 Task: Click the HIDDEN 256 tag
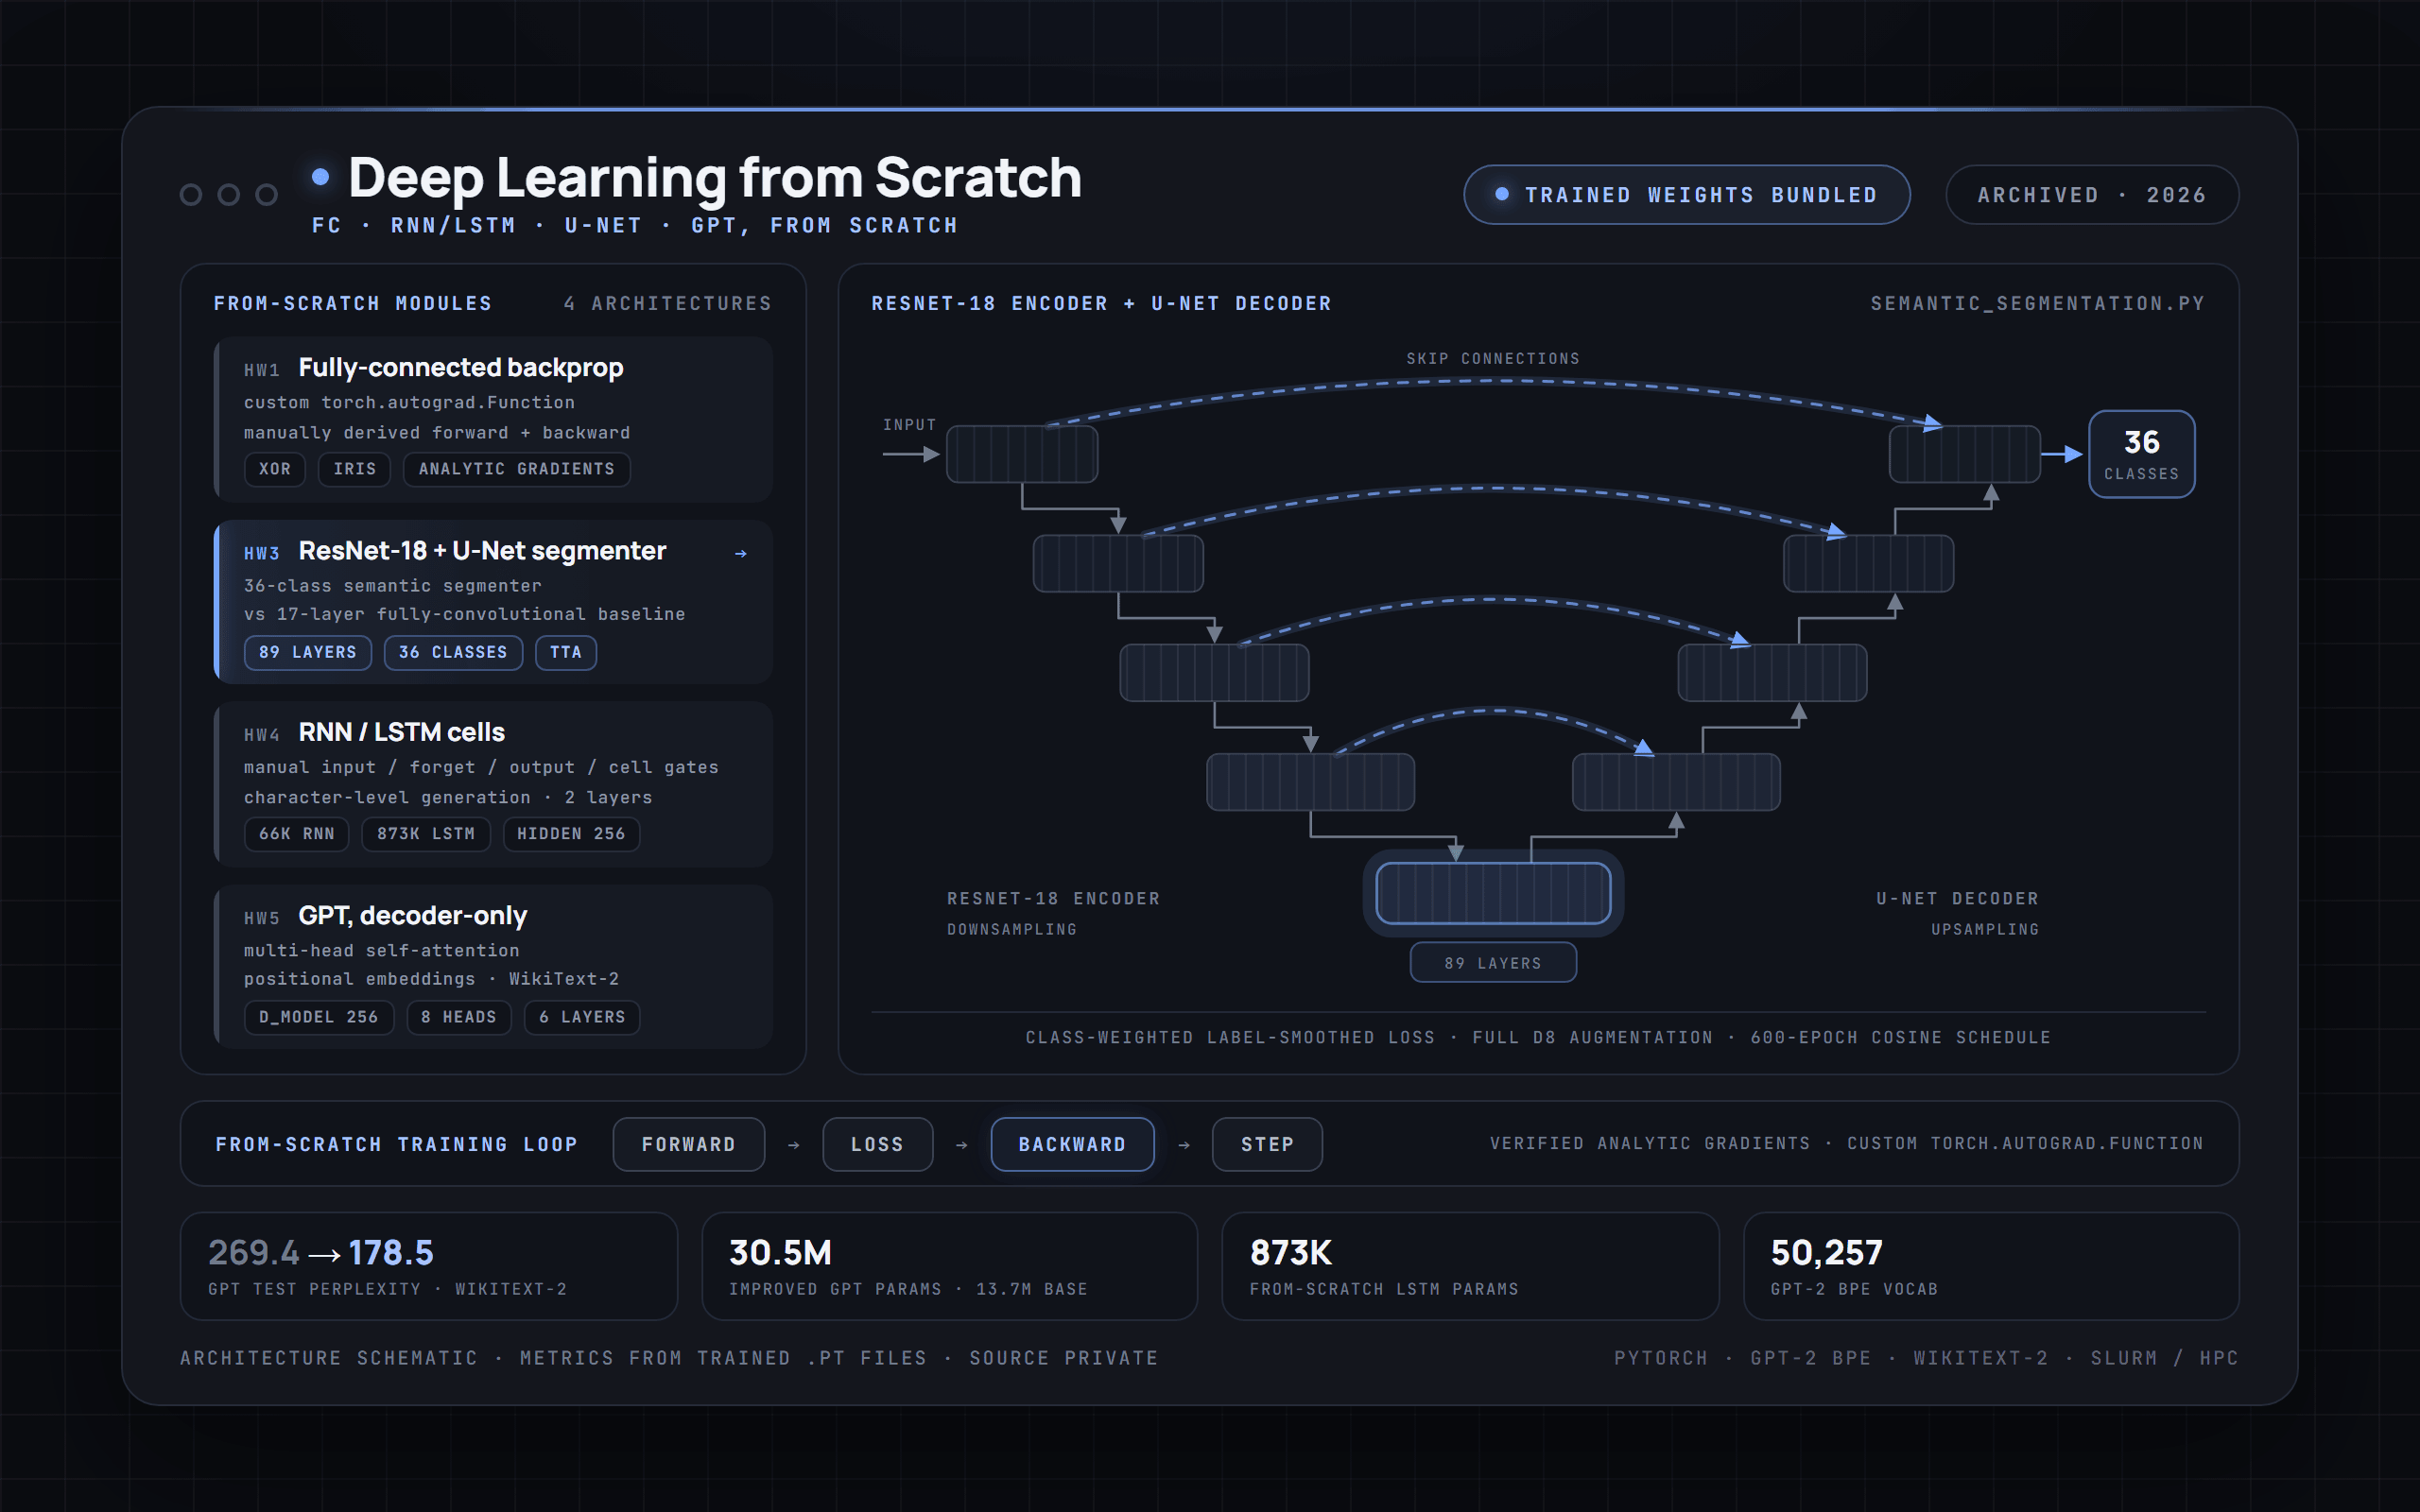tap(571, 834)
